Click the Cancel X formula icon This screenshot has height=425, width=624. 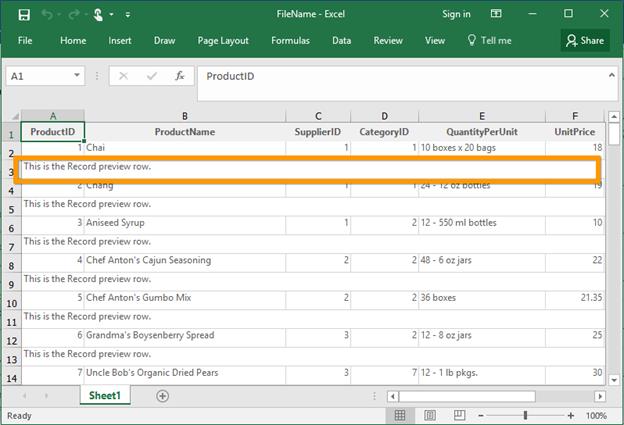pos(123,76)
